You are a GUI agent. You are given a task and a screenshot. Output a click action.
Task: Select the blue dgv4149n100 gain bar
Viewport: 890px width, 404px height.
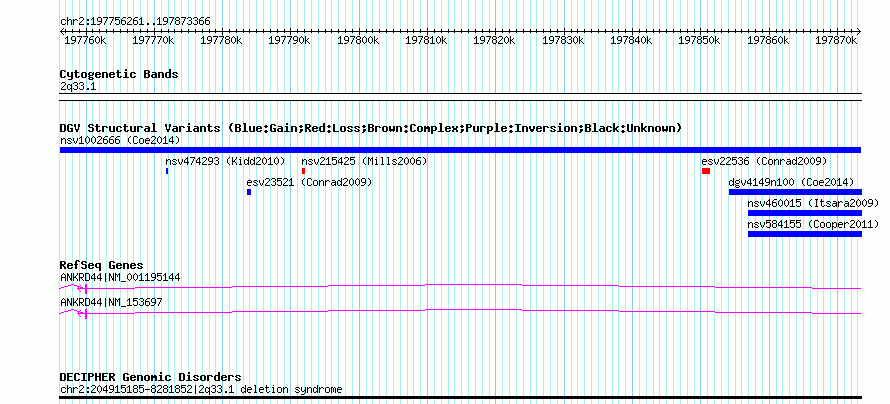(795, 192)
